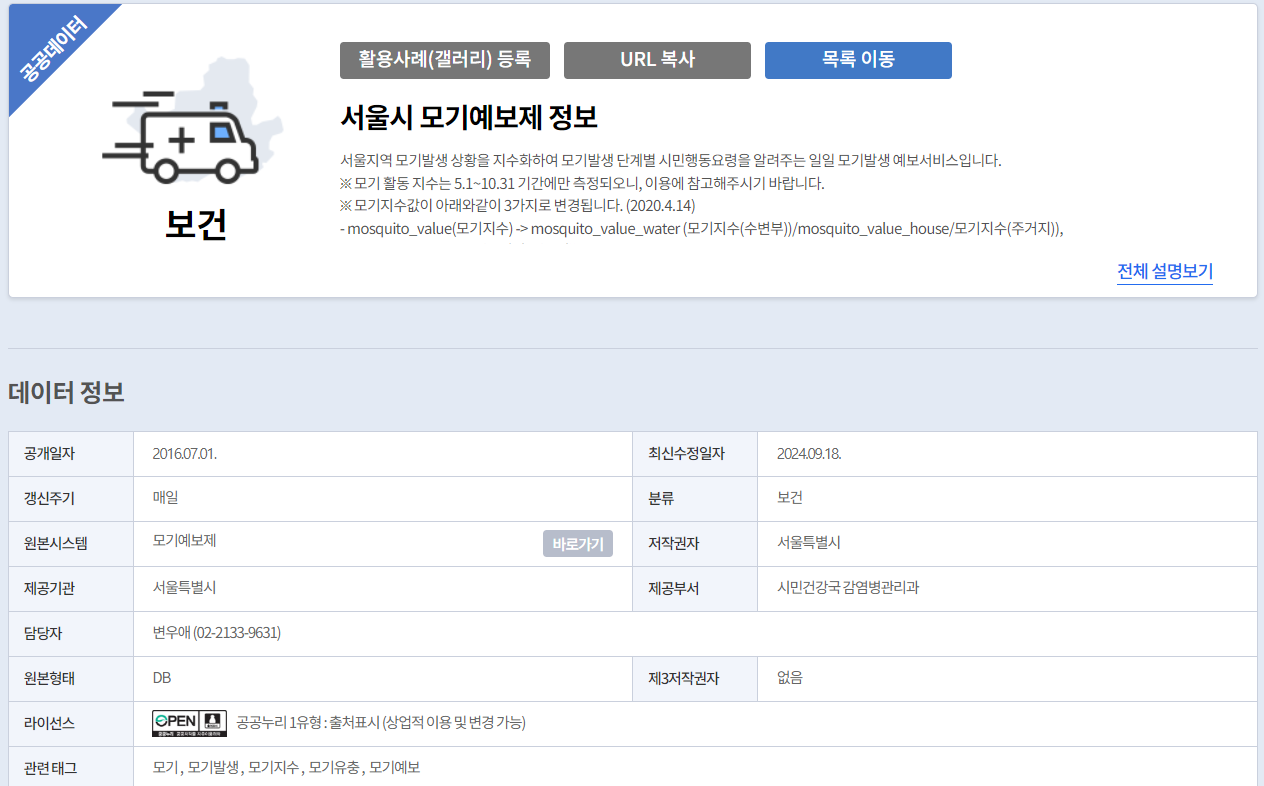
Task: Click the description line starting 서울지역 모기발생 상황을
Action: pos(671,160)
